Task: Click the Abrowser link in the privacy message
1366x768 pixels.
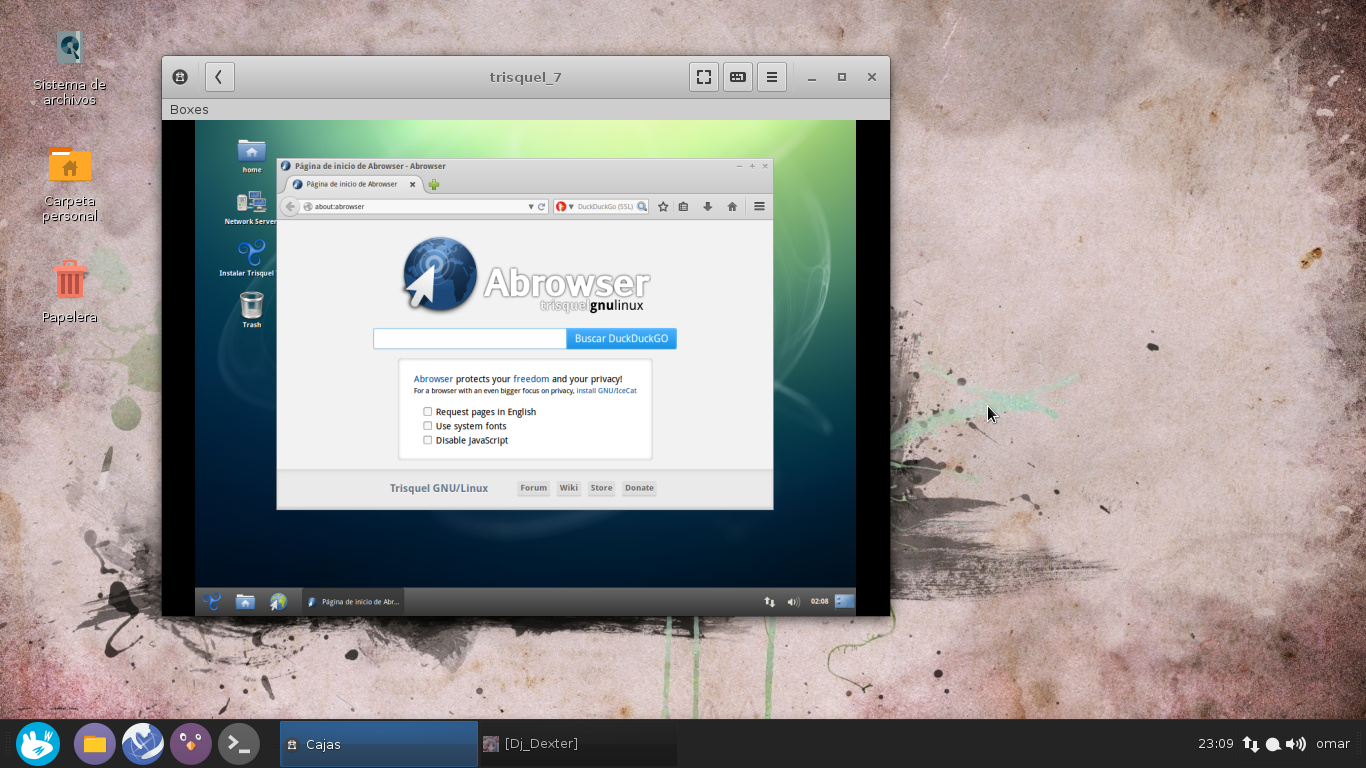Action: [433, 379]
